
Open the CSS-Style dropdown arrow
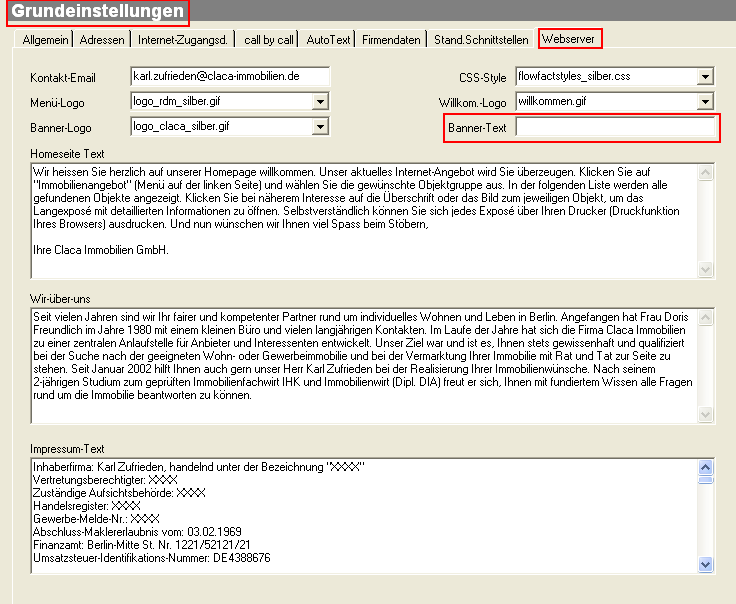pyautogui.click(x=705, y=76)
